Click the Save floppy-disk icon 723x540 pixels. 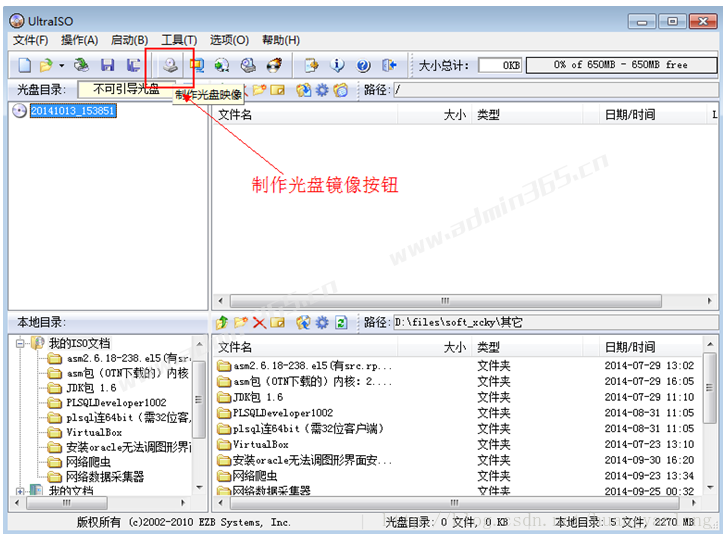click(x=107, y=65)
